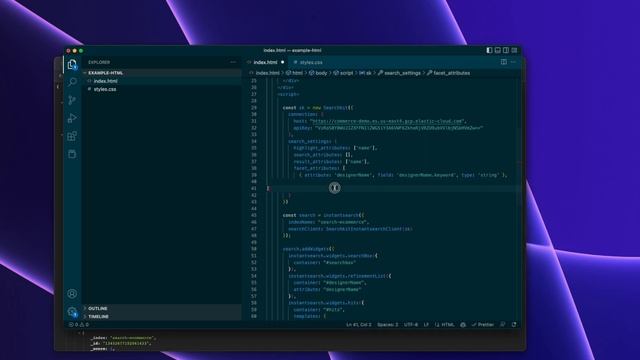The height and width of the screenshot is (360, 640).
Task: Click unsaved dot on index.html tab
Action: 282,62
